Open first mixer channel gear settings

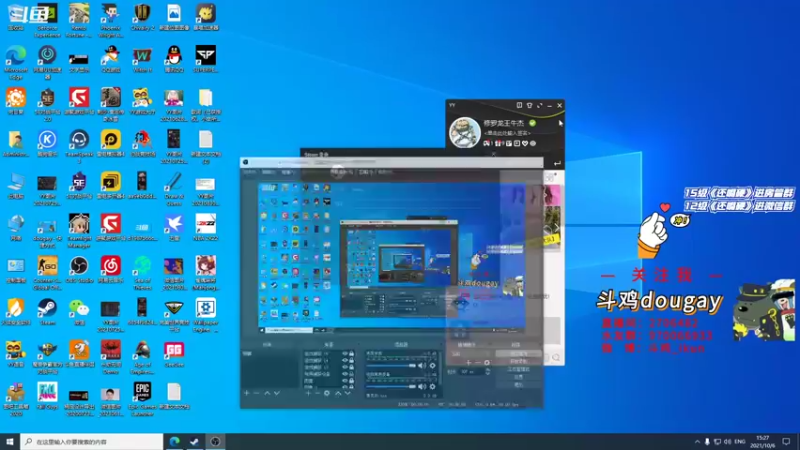click(x=432, y=365)
